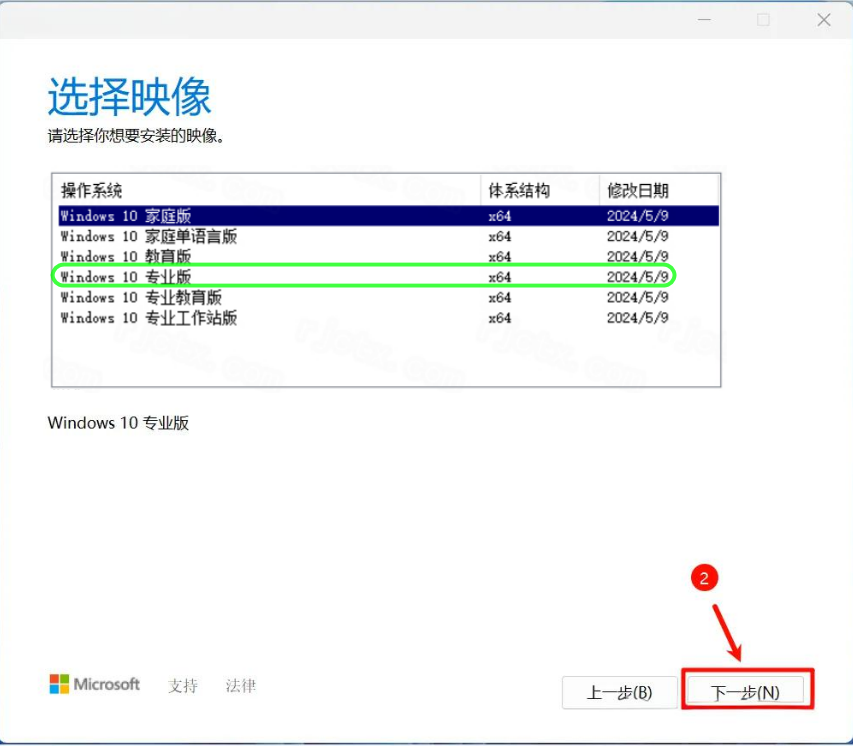
Task: Choose Windows 10 专业版 in the list
Action: pos(388,277)
